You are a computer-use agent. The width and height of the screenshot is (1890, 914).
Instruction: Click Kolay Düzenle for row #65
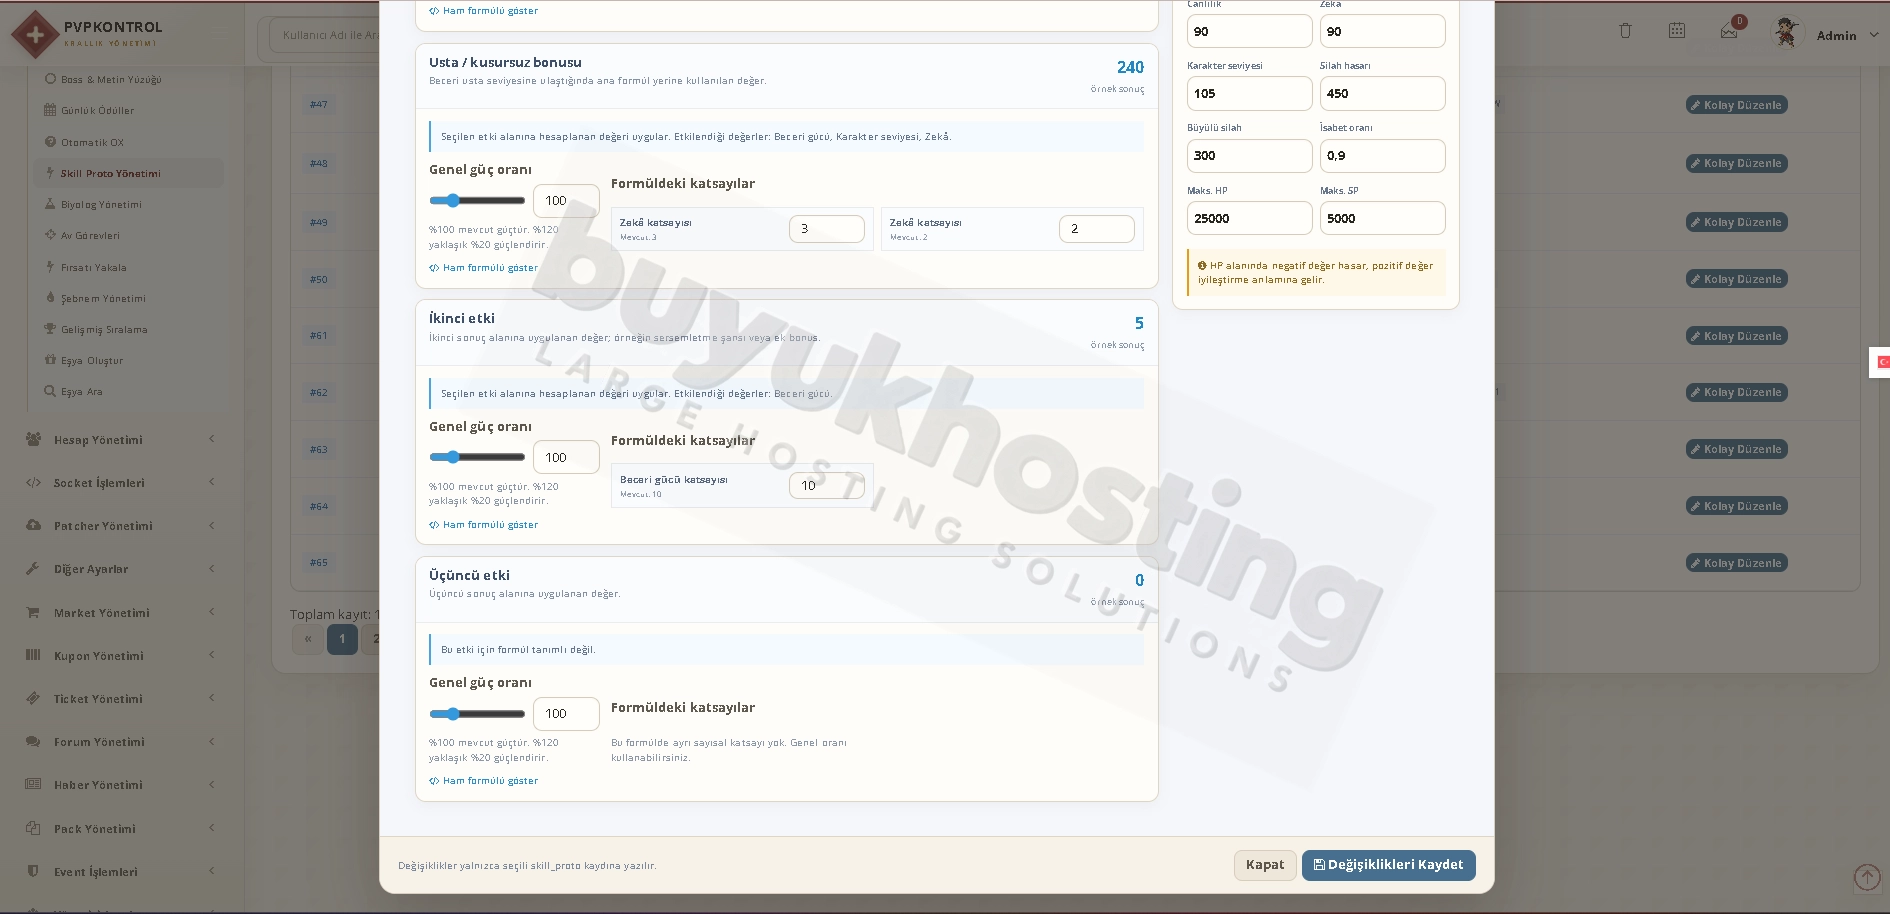click(1737, 563)
